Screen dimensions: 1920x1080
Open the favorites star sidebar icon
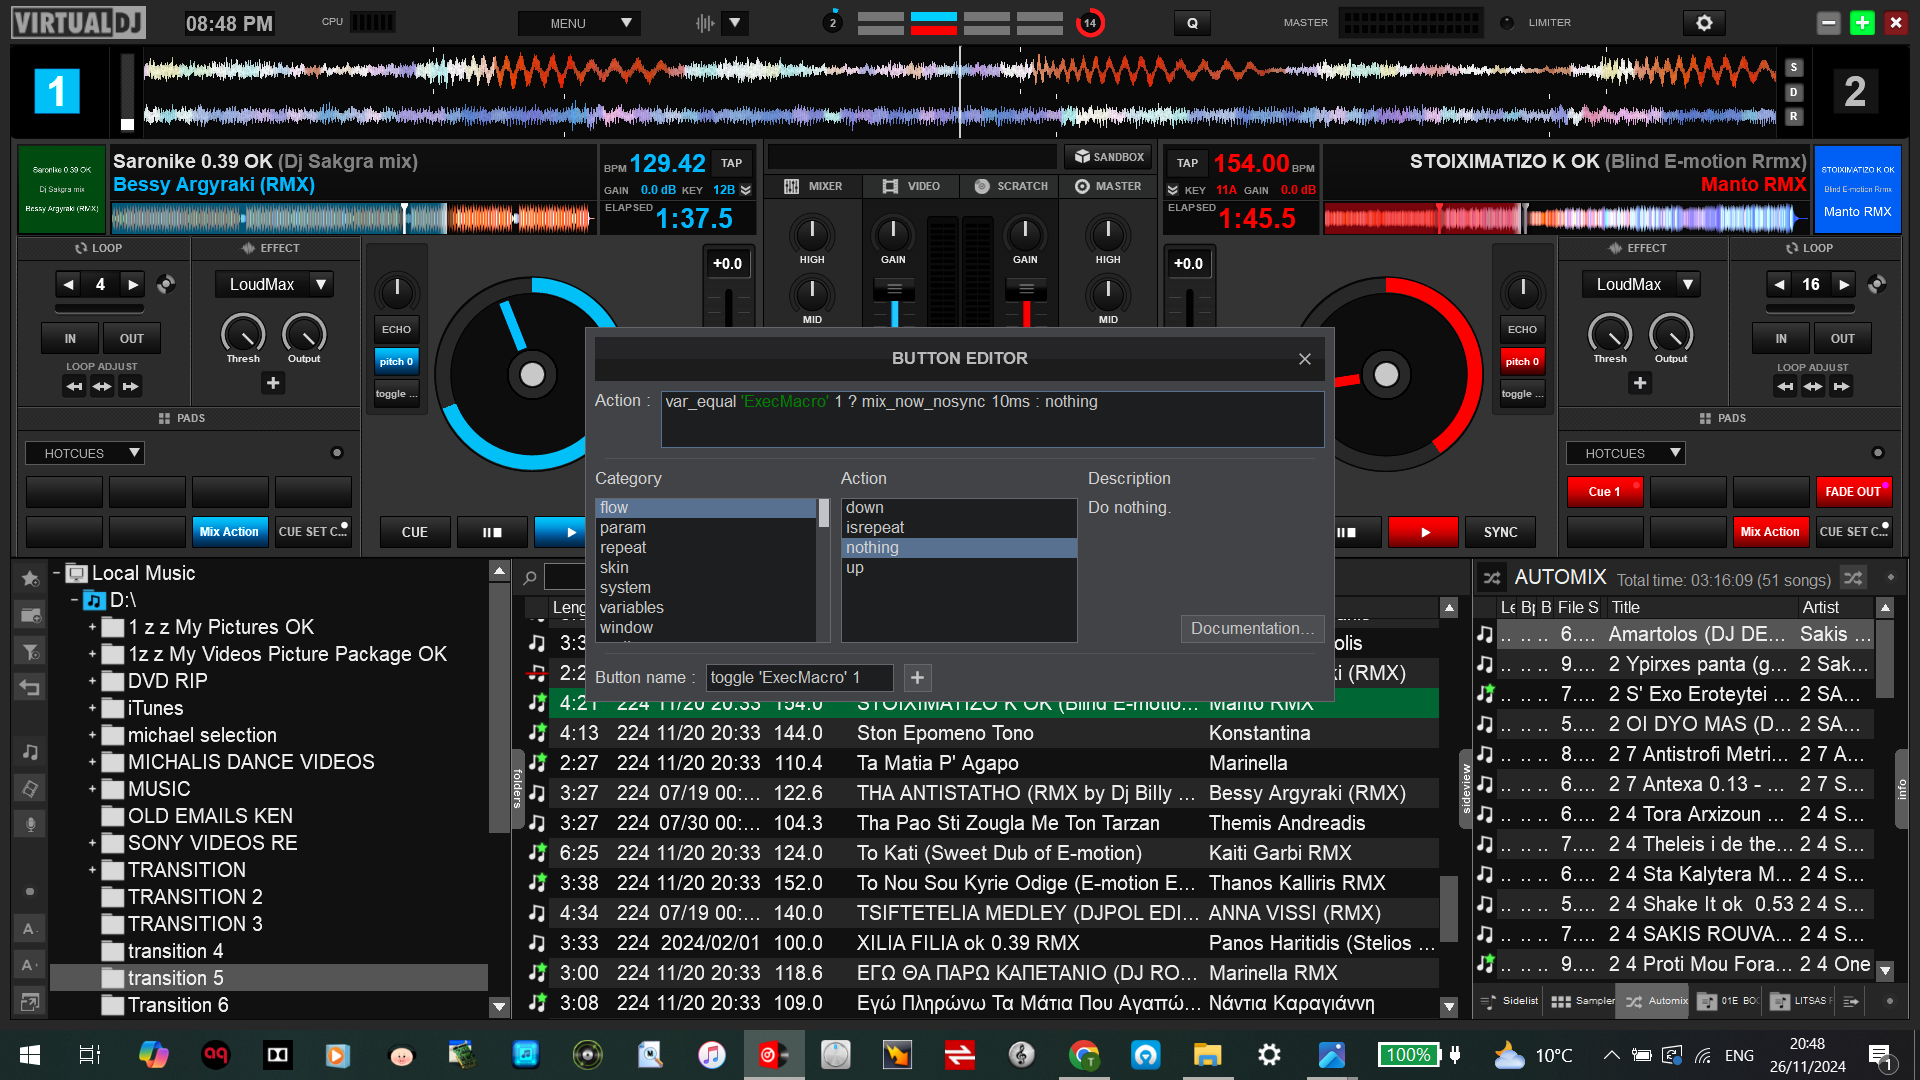[x=30, y=578]
